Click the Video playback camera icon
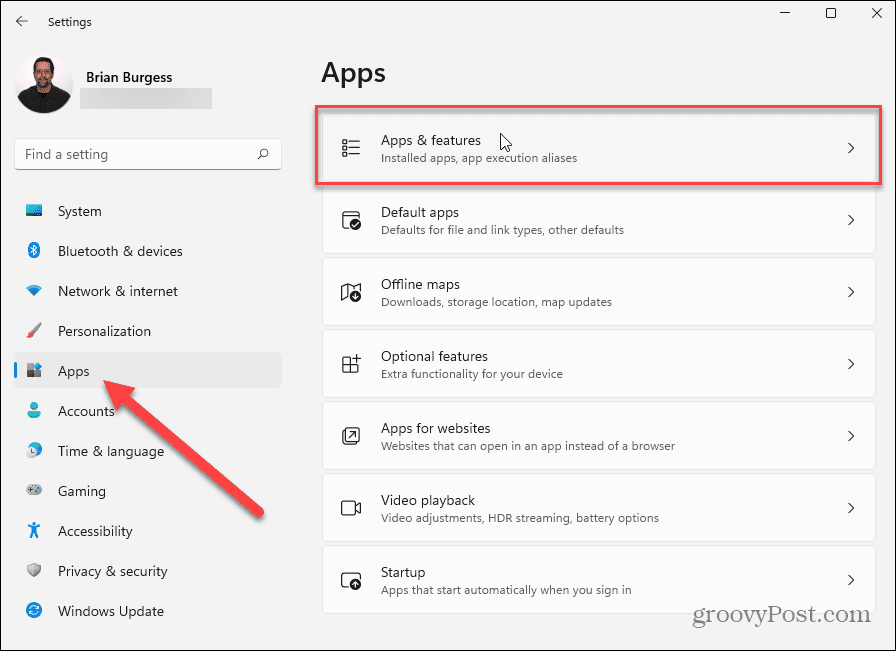Viewport: 896px width, 651px height. (x=351, y=508)
